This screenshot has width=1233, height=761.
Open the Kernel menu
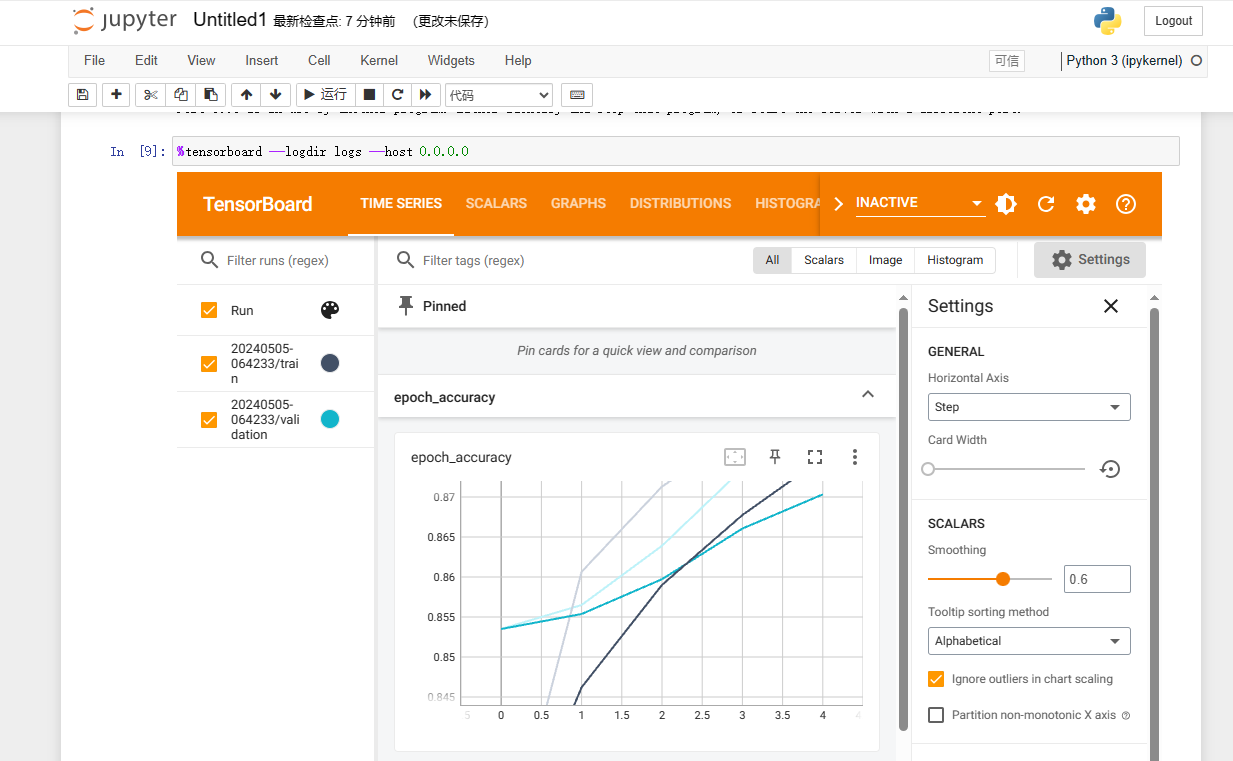(379, 60)
